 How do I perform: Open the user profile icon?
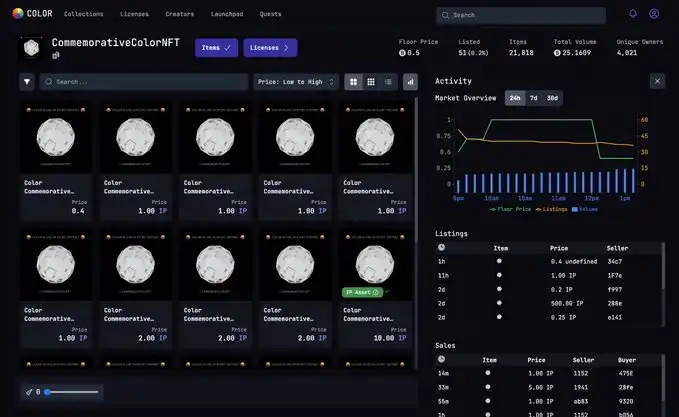coord(654,15)
